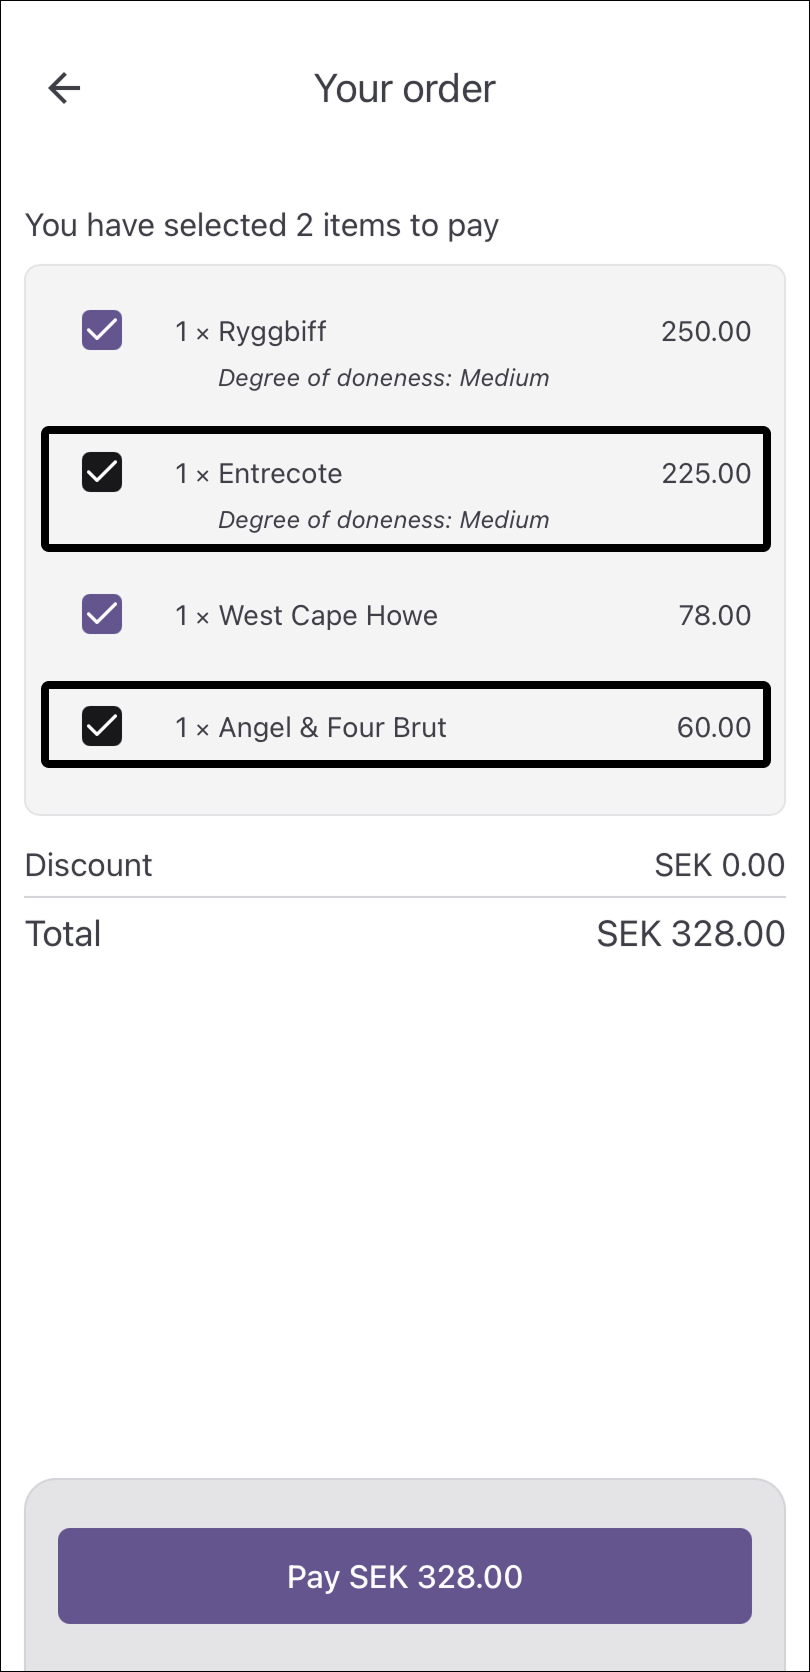810x1672 pixels.
Task: Click the doneness note under Entrecote
Action: tap(384, 520)
